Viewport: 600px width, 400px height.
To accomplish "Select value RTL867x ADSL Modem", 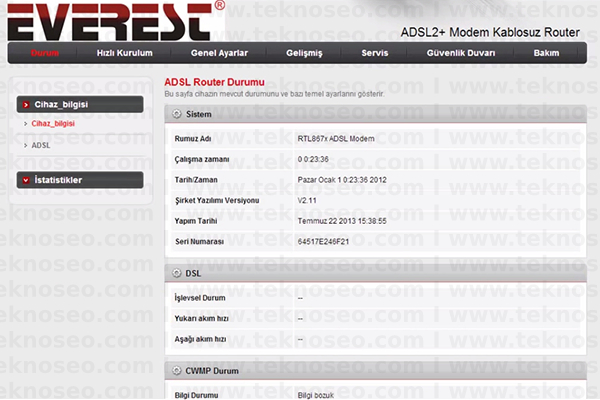I will coord(336,139).
